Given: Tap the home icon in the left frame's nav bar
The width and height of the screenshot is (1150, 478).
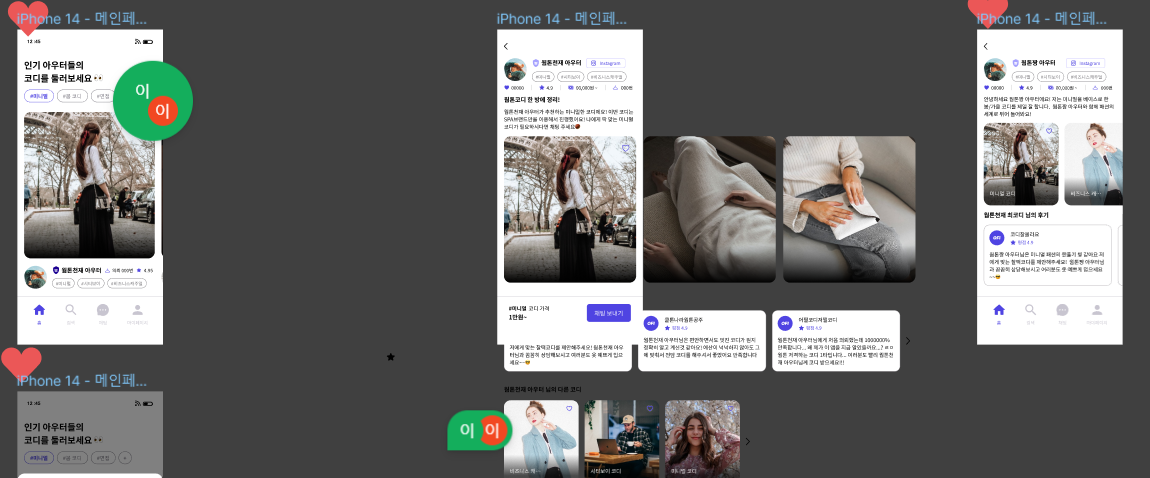Looking at the screenshot, I should (39, 310).
